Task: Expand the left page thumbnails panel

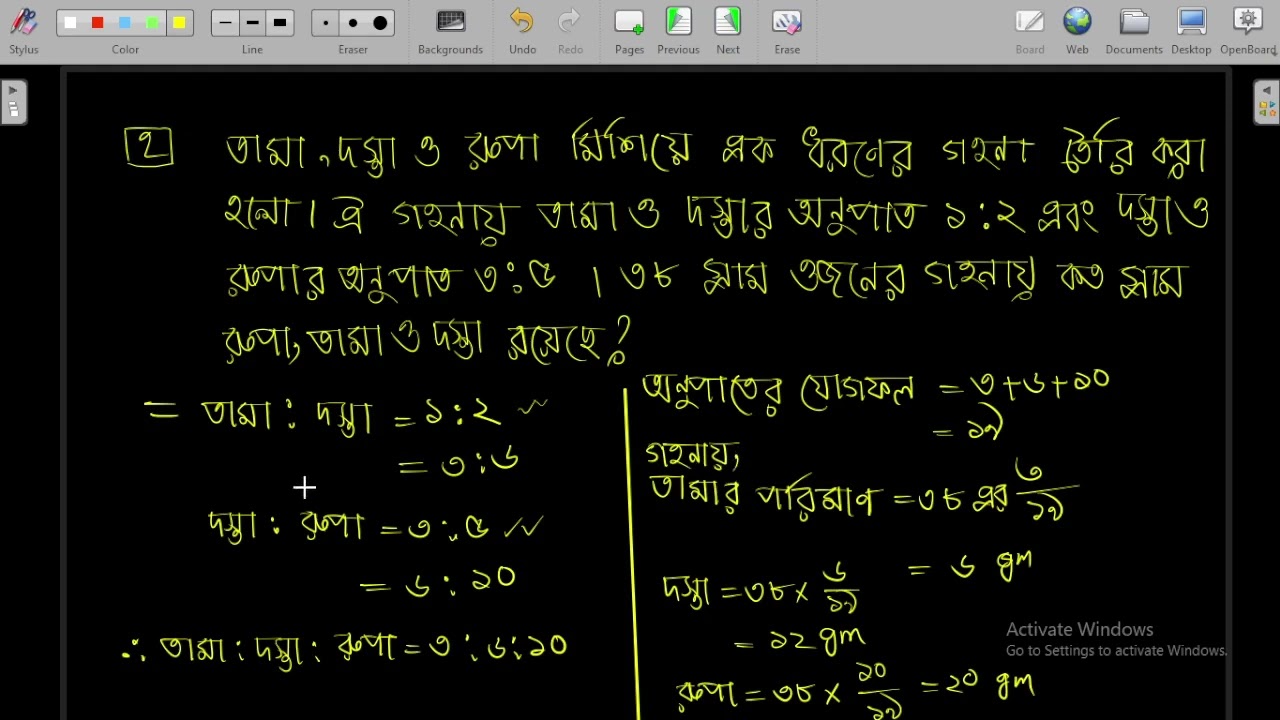Action: point(13,102)
